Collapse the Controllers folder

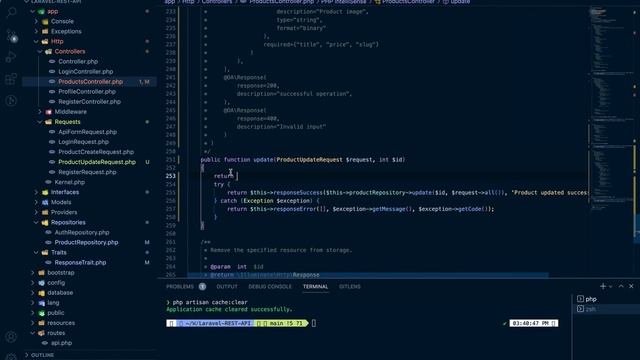(40, 51)
